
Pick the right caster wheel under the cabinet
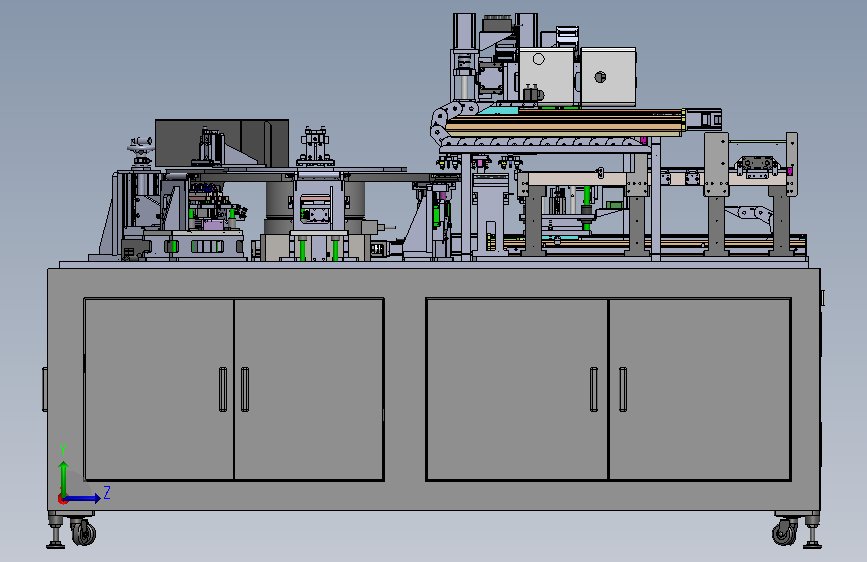point(784,532)
